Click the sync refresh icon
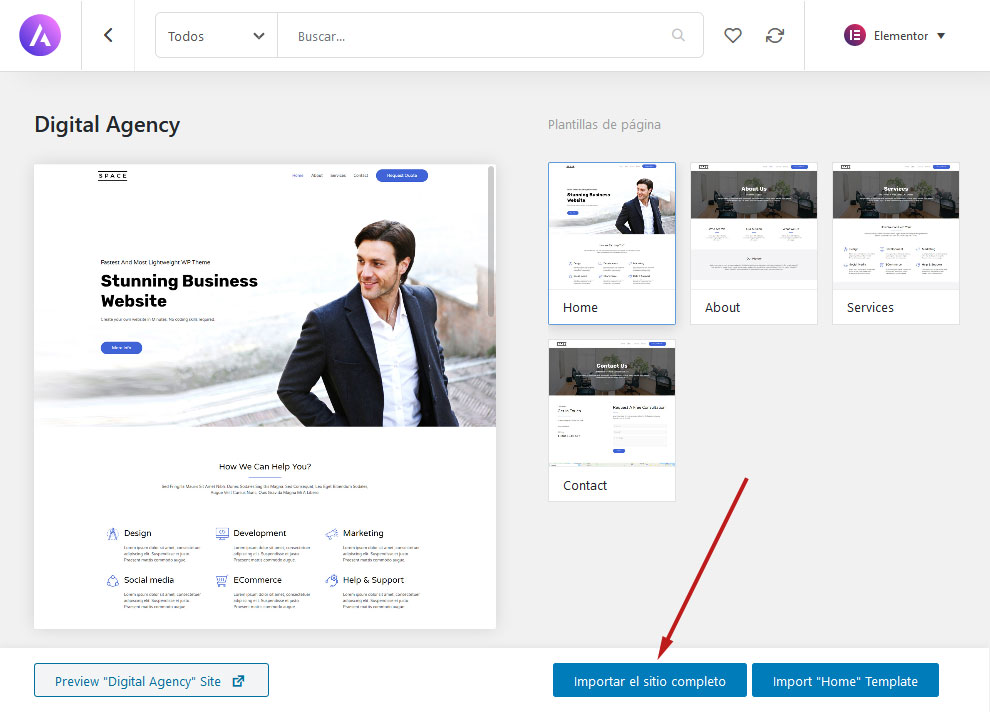The width and height of the screenshot is (990, 712). point(775,35)
